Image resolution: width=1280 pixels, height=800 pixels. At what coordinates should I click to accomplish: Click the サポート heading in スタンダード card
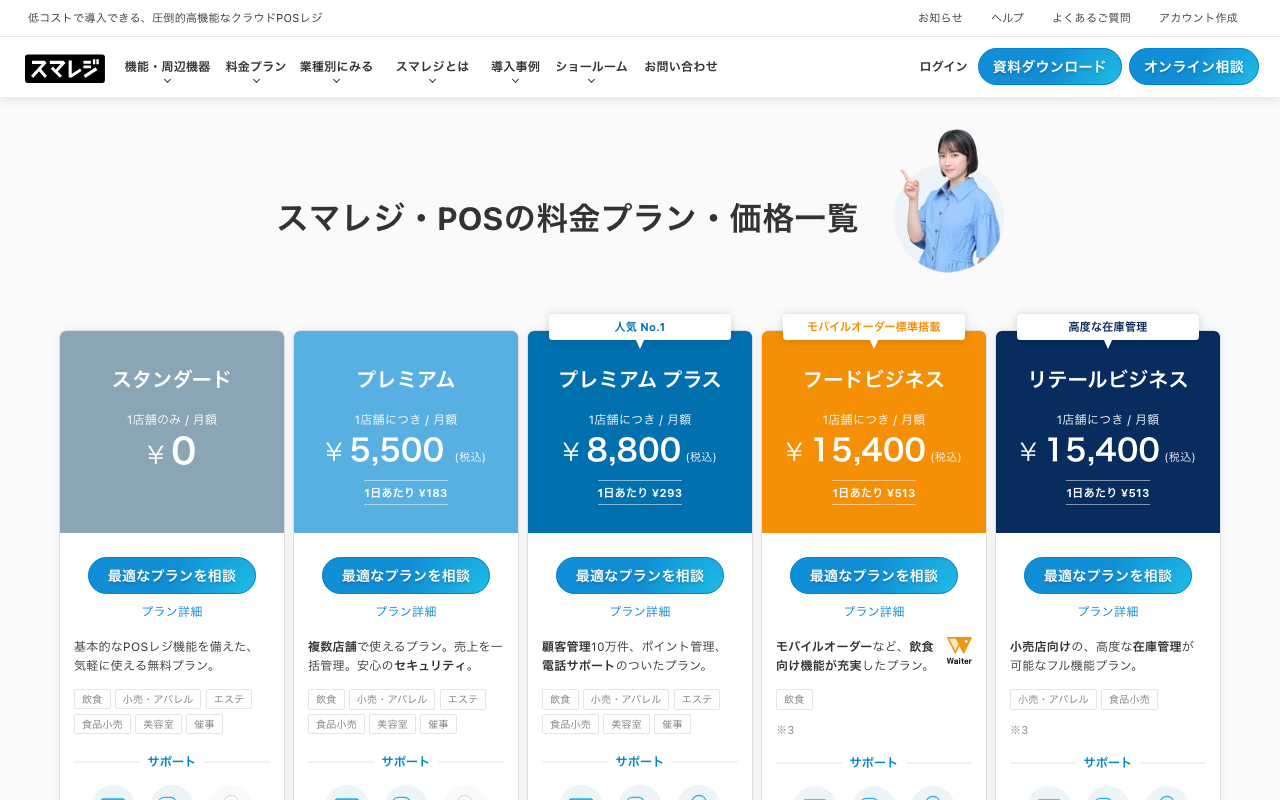[x=172, y=762]
